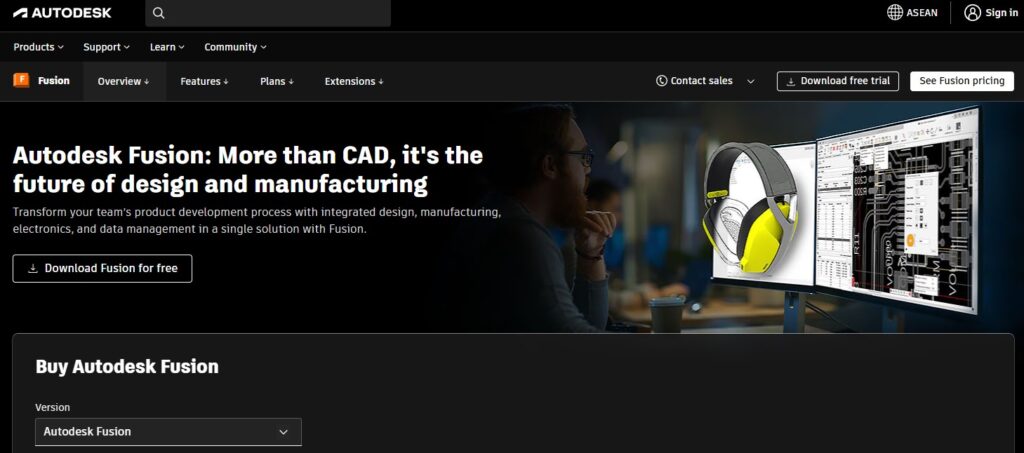Expand the chevron next to Contact sales
The height and width of the screenshot is (453, 1024).
point(751,81)
